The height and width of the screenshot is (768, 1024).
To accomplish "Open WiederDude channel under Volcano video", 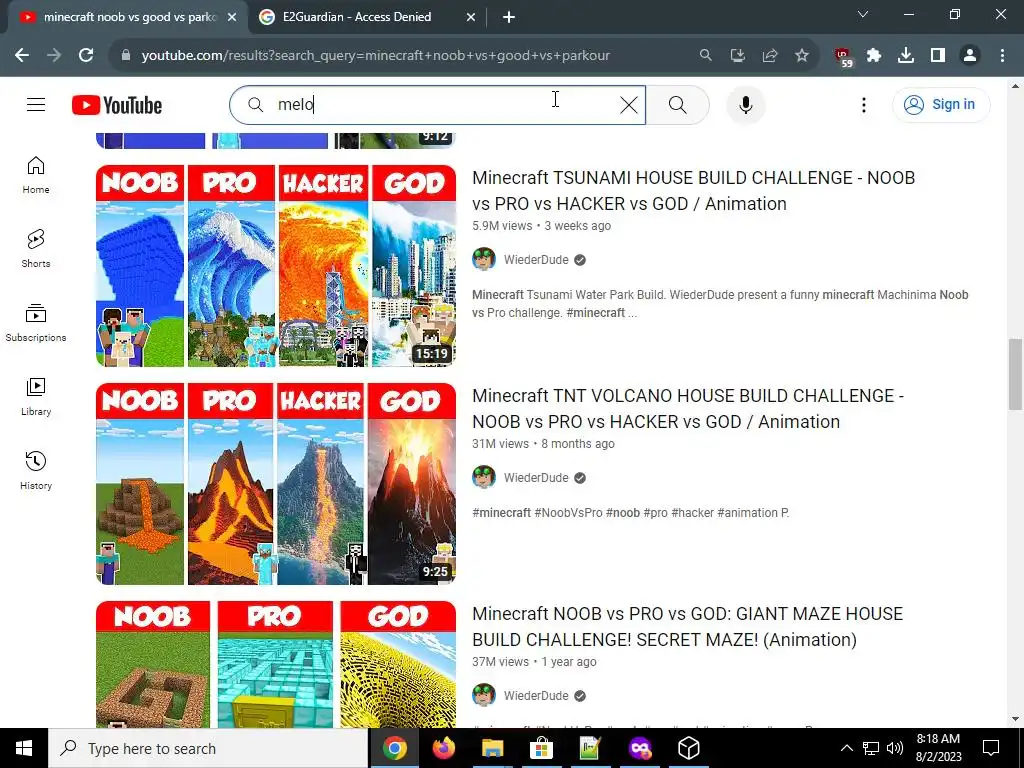I will click(x=536, y=478).
